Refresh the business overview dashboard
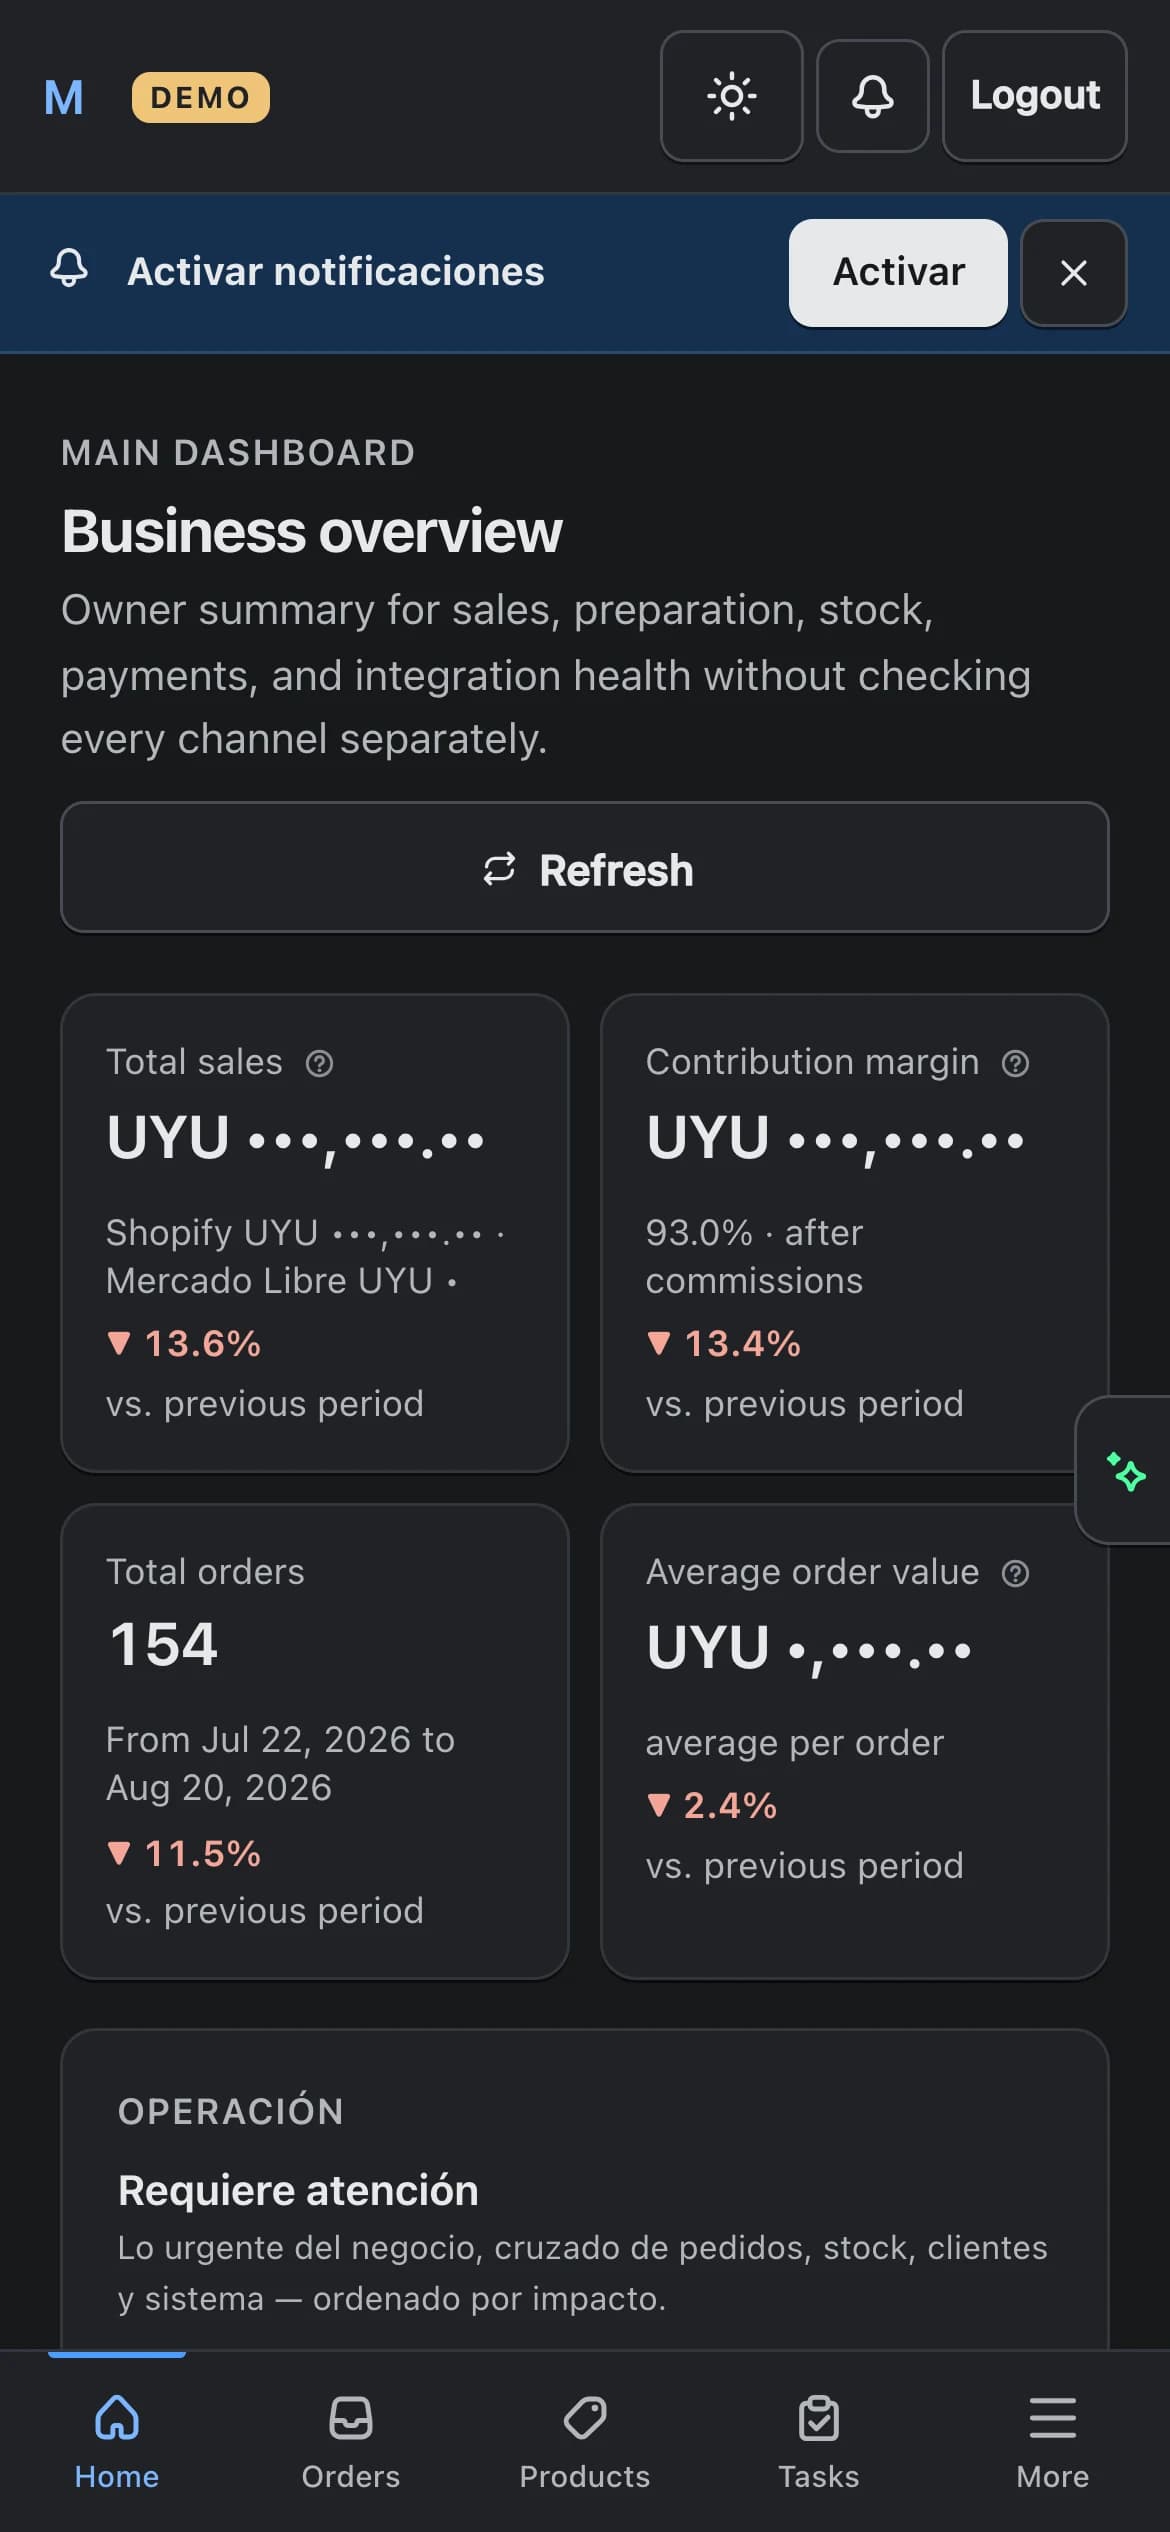1170x2532 pixels. (584, 868)
